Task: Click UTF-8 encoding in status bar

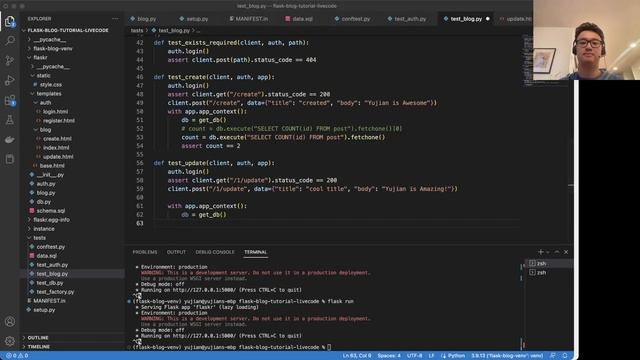Action: (x=414, y=356)
